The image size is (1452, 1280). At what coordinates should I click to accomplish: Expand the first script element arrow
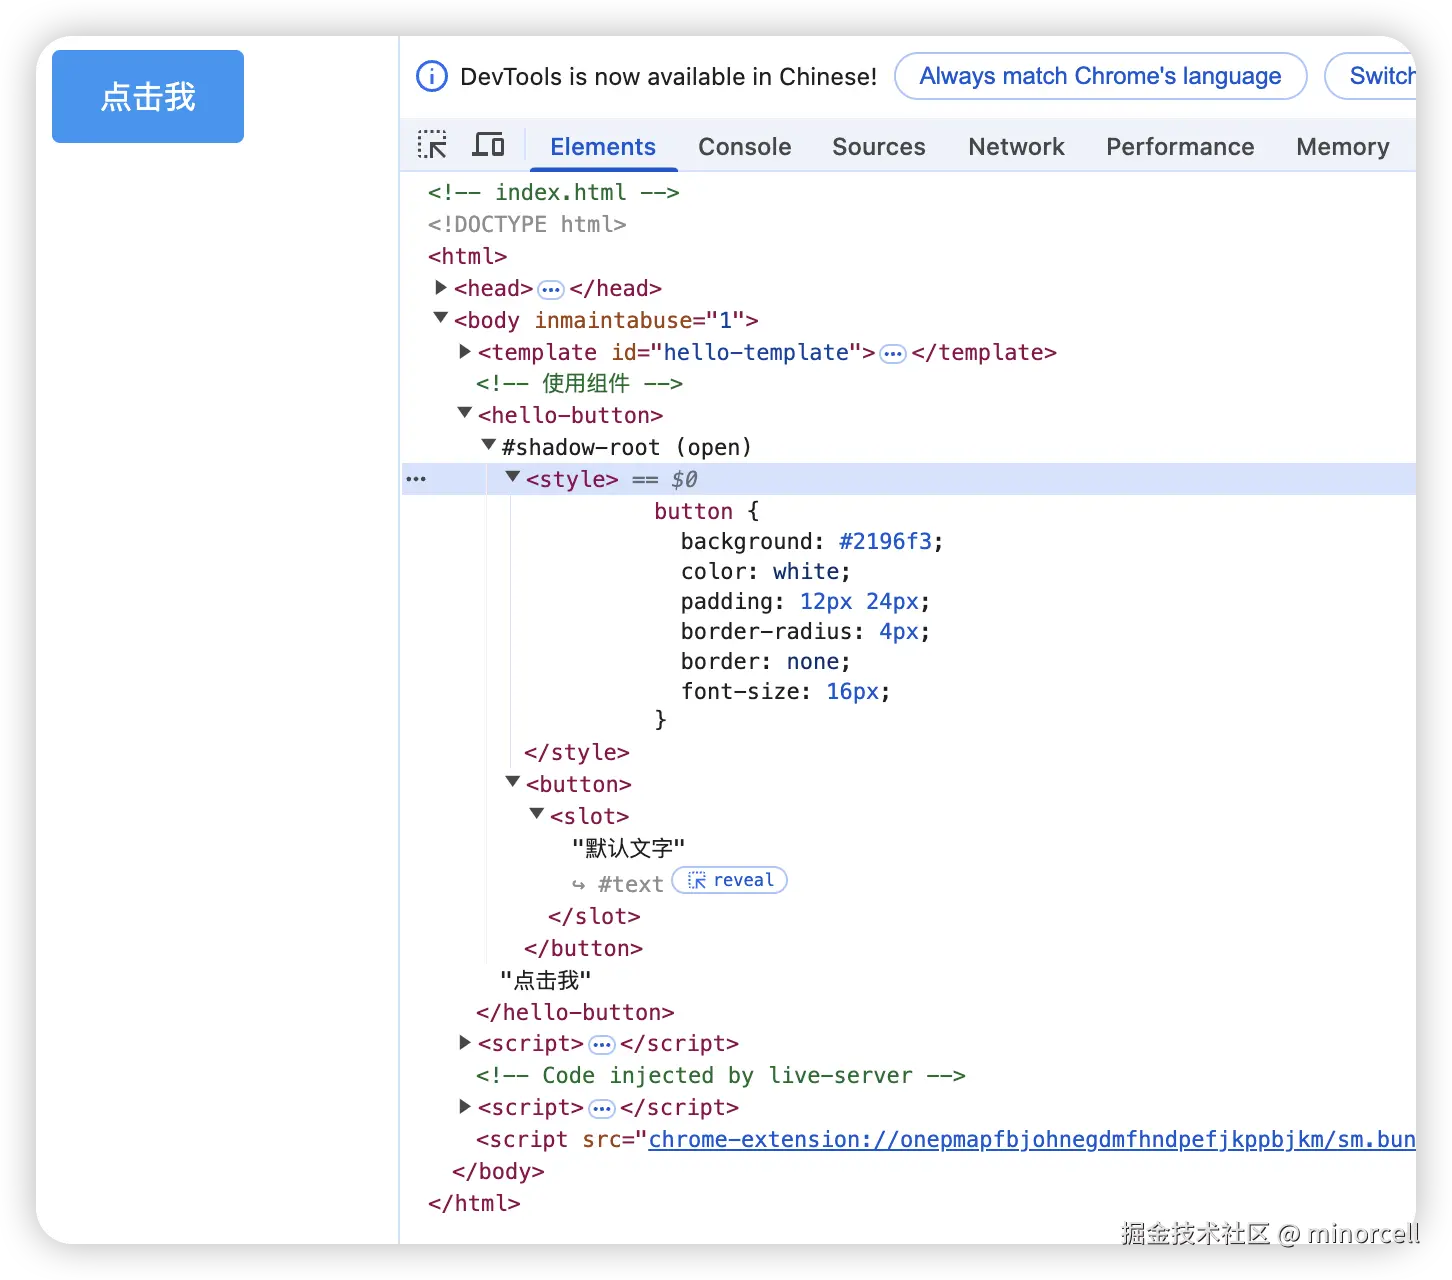point(465,1043)
